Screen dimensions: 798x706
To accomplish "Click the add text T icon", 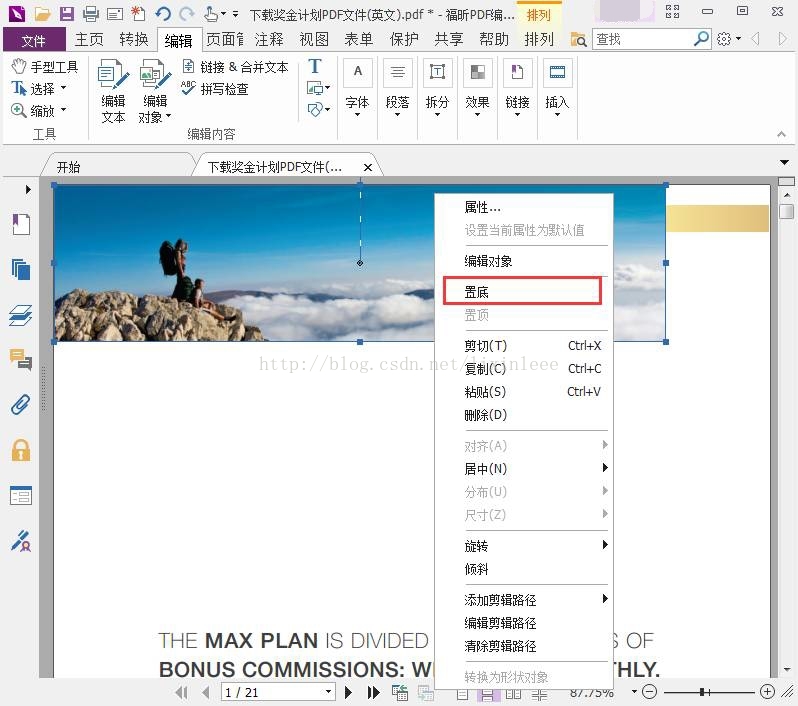I will tap(315, 66).
